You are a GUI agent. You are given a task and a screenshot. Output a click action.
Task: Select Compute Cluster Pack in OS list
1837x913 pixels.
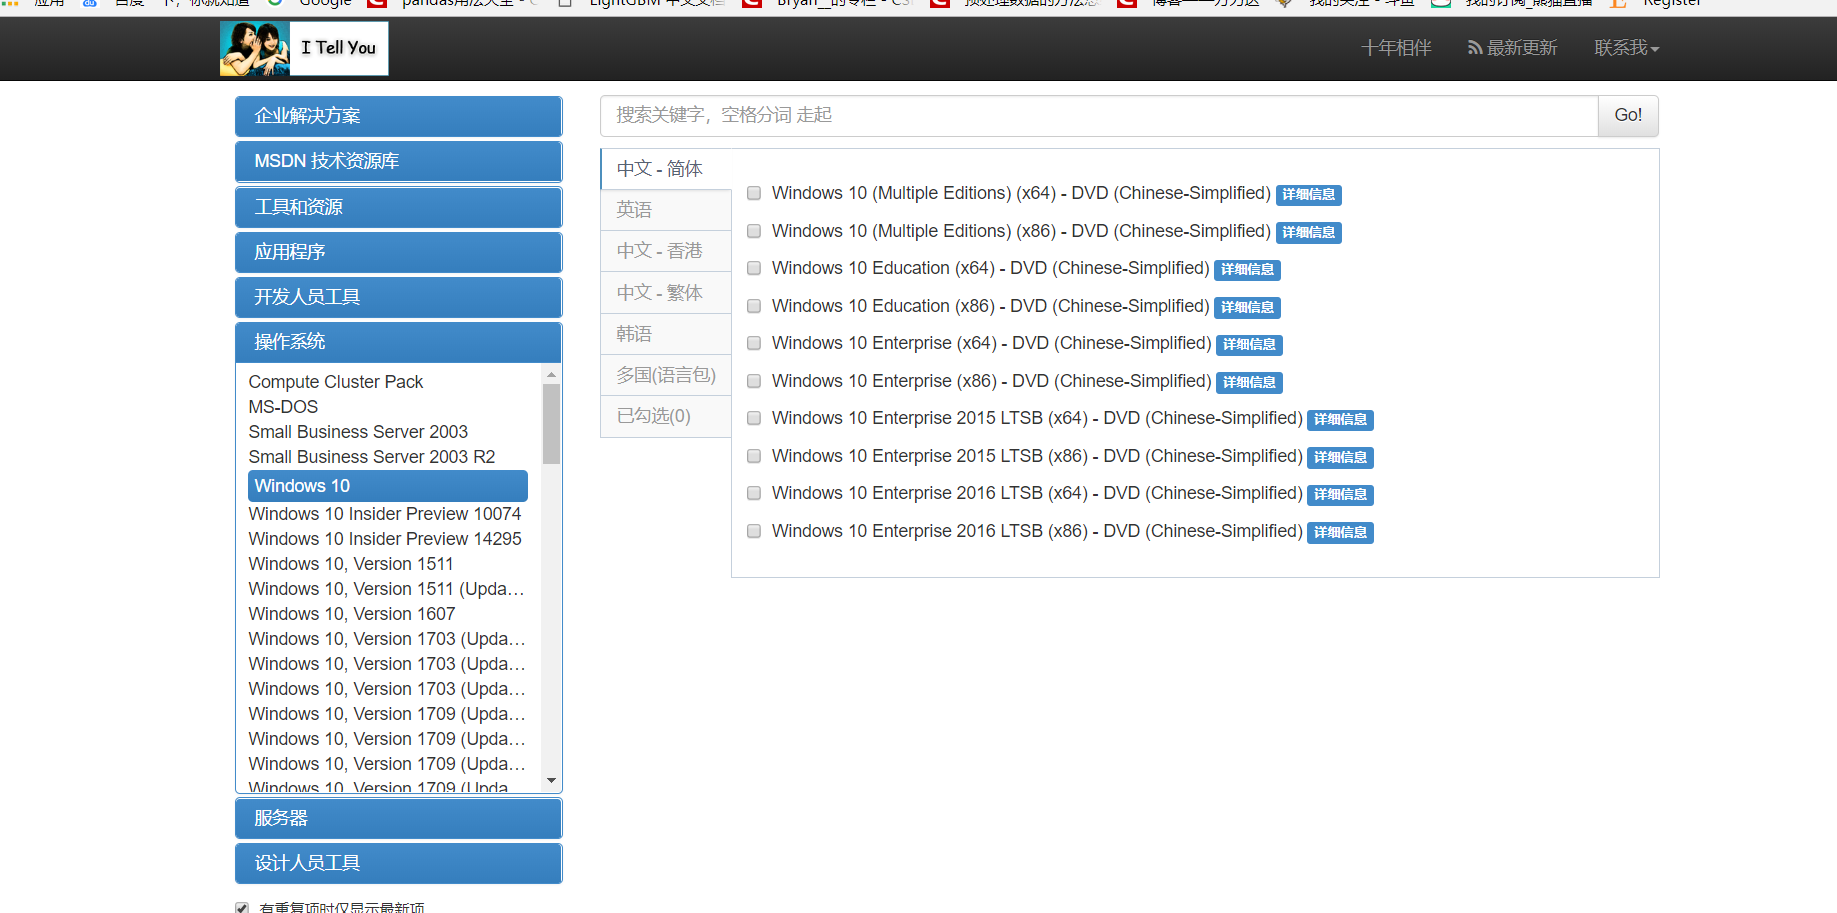(336, 382)
